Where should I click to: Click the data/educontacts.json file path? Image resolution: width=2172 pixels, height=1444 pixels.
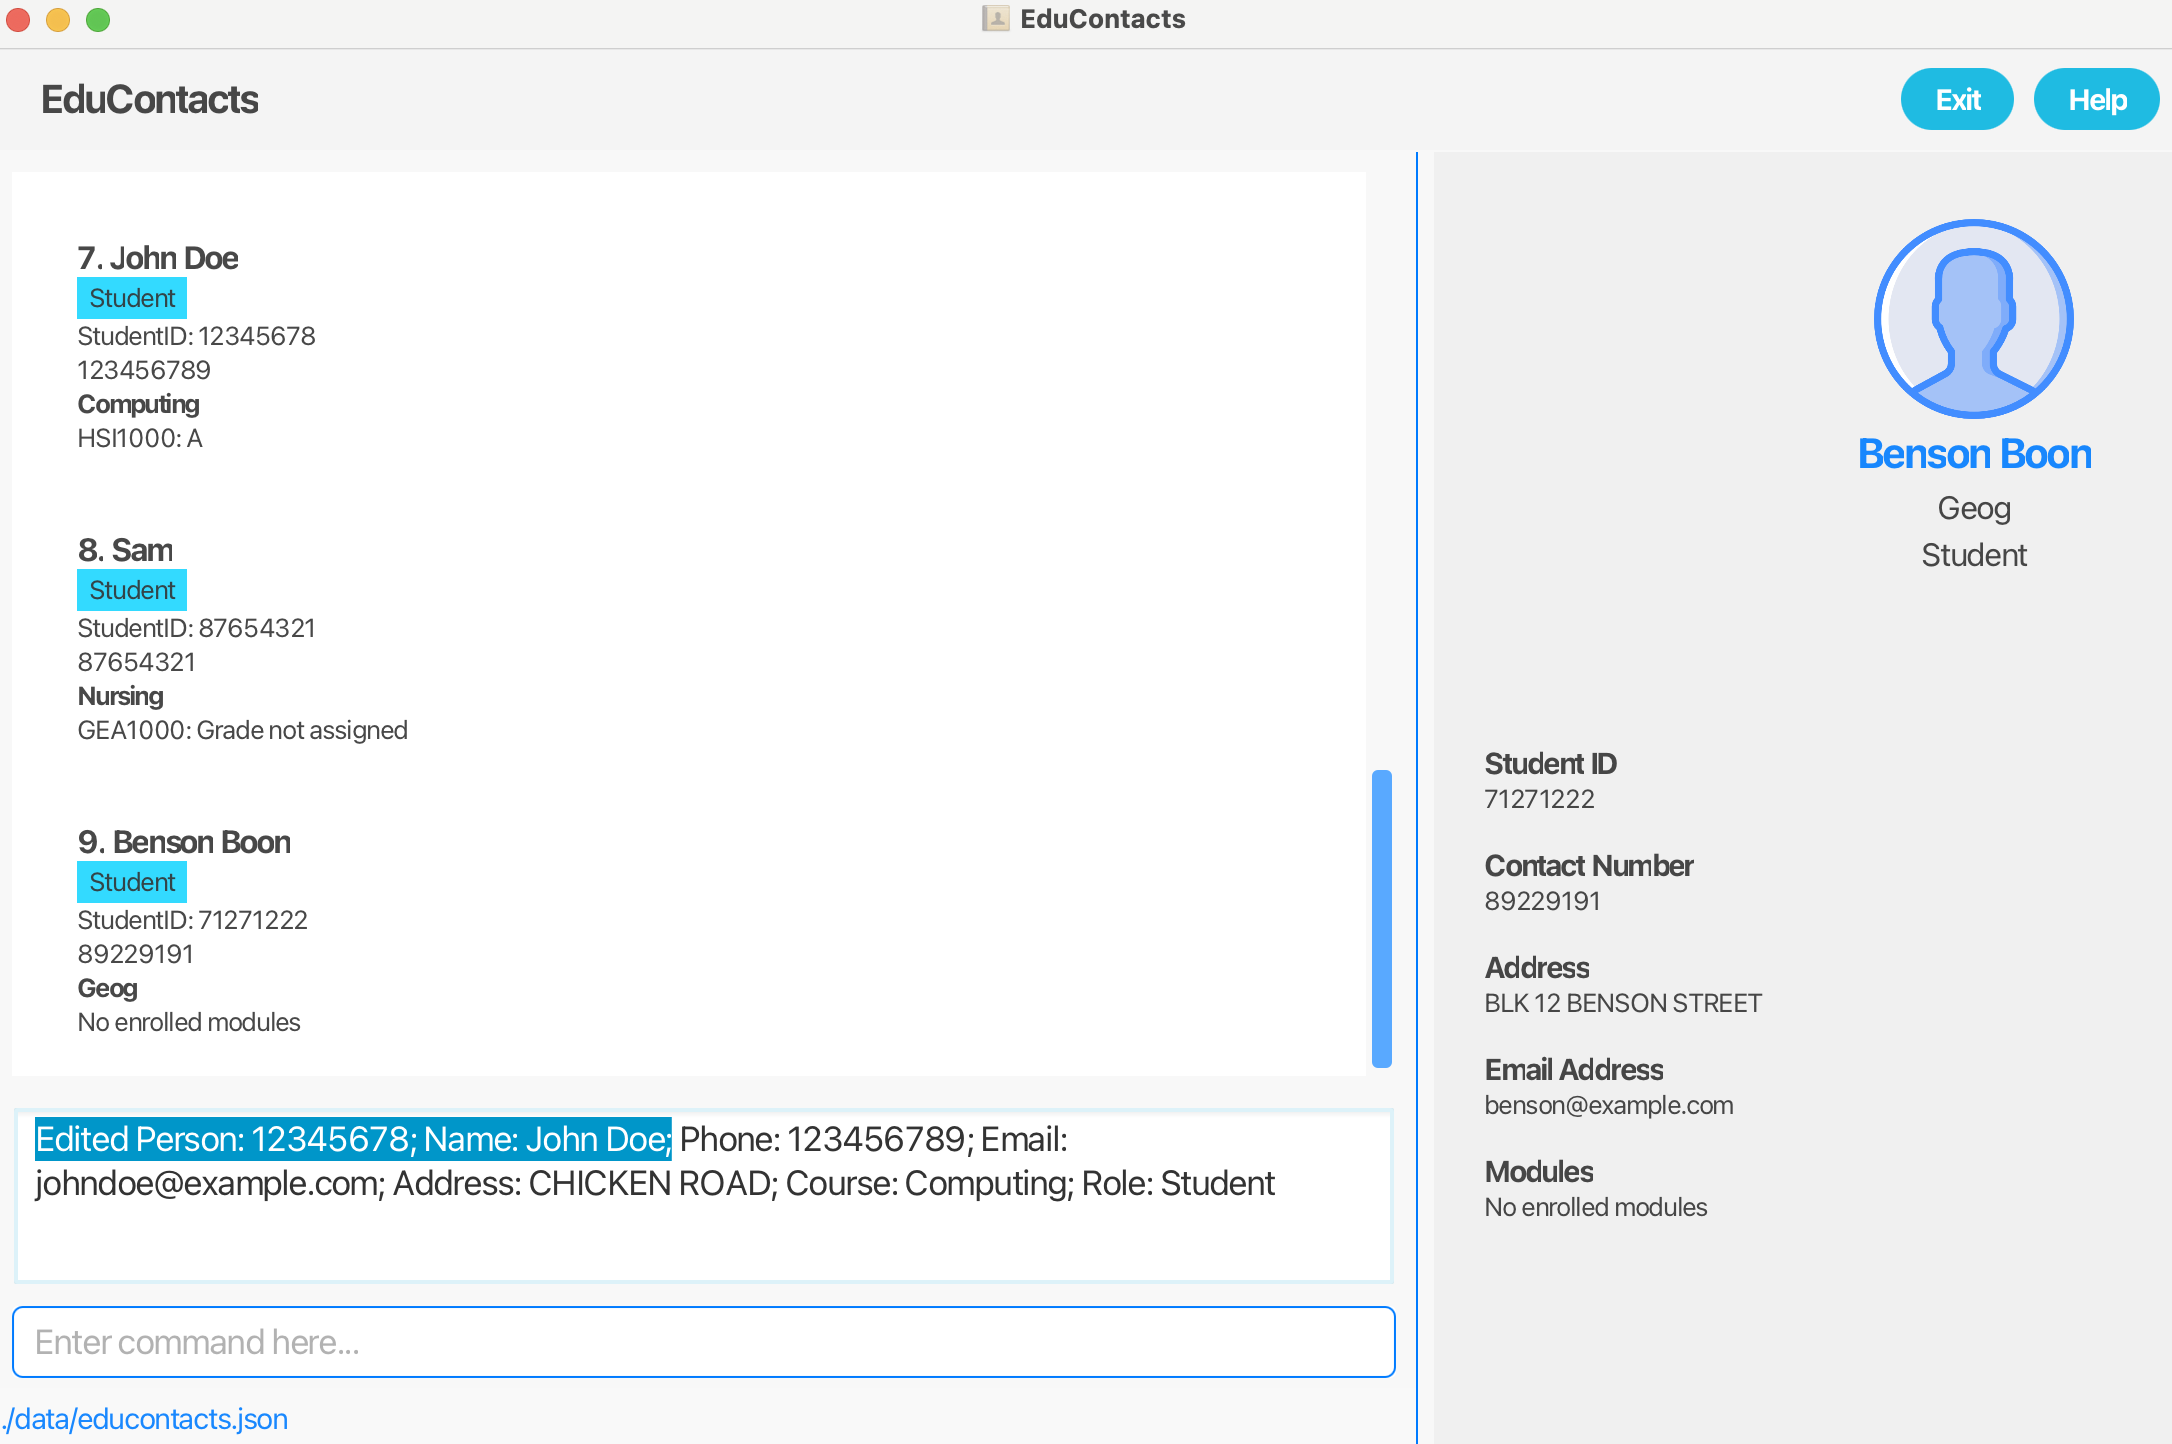(146, 1419)
